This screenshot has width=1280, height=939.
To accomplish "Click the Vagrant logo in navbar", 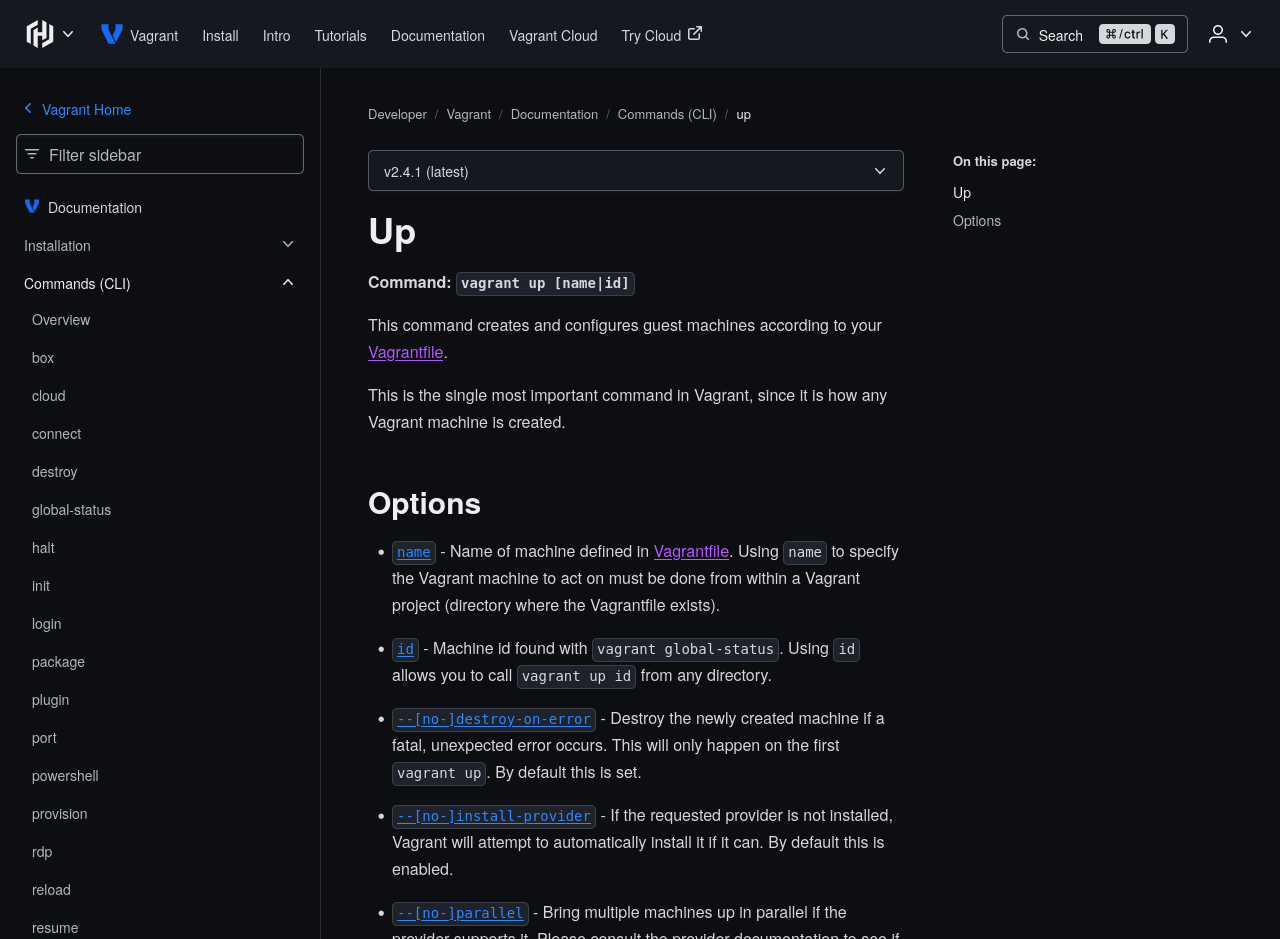I will pyautogui.click(x=112, y=34).
